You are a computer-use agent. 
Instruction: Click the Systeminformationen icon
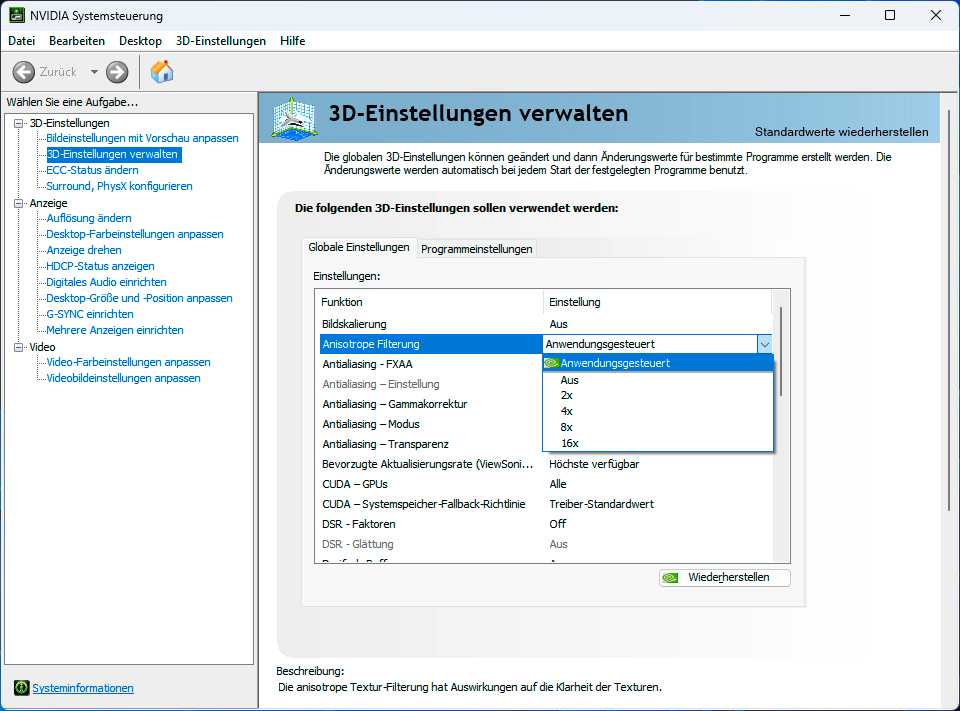click(21, 688)
